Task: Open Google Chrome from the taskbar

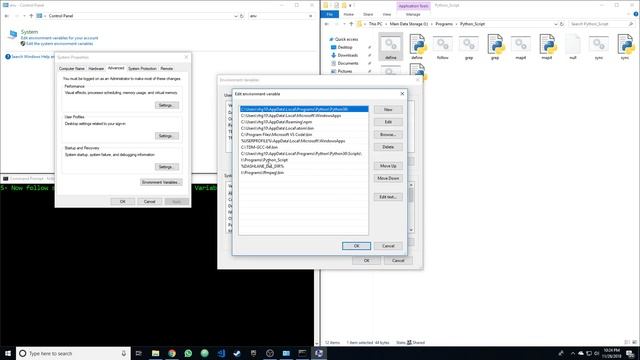Action: click(x=172, y=353)
